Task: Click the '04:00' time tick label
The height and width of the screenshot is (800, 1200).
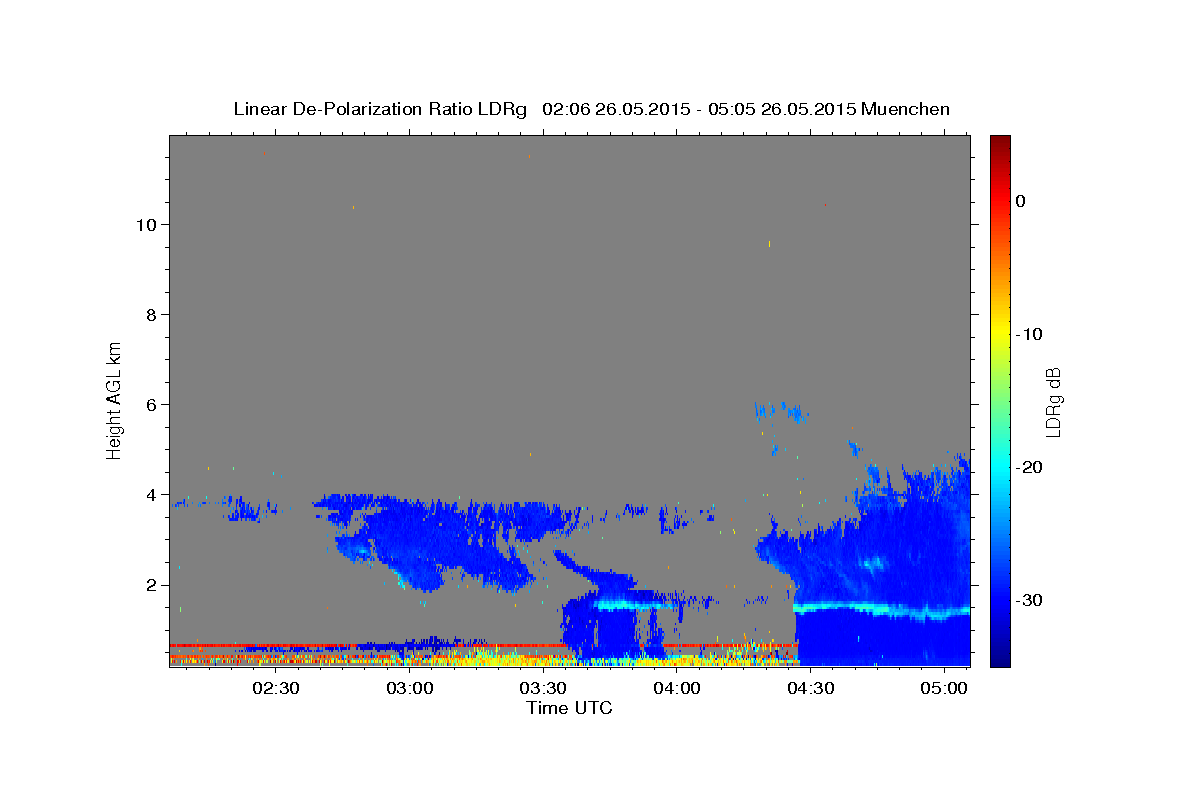Action: pyautogui.click(x=676, y=688)
